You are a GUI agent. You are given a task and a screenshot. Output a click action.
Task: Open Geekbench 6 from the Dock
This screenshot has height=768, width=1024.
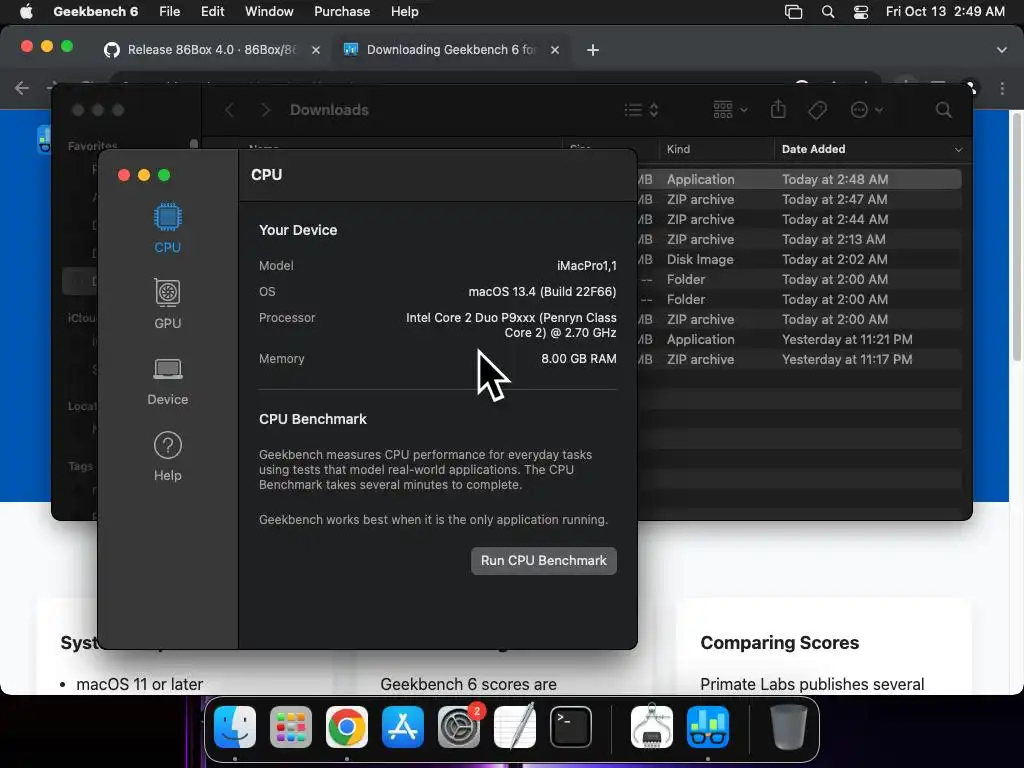[708, 727]
